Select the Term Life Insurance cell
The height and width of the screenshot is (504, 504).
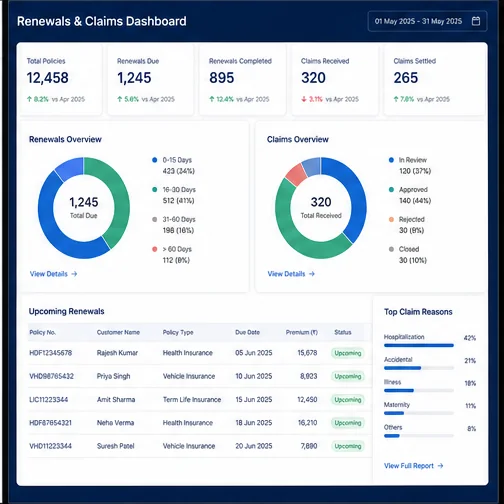tap(192, 399)
